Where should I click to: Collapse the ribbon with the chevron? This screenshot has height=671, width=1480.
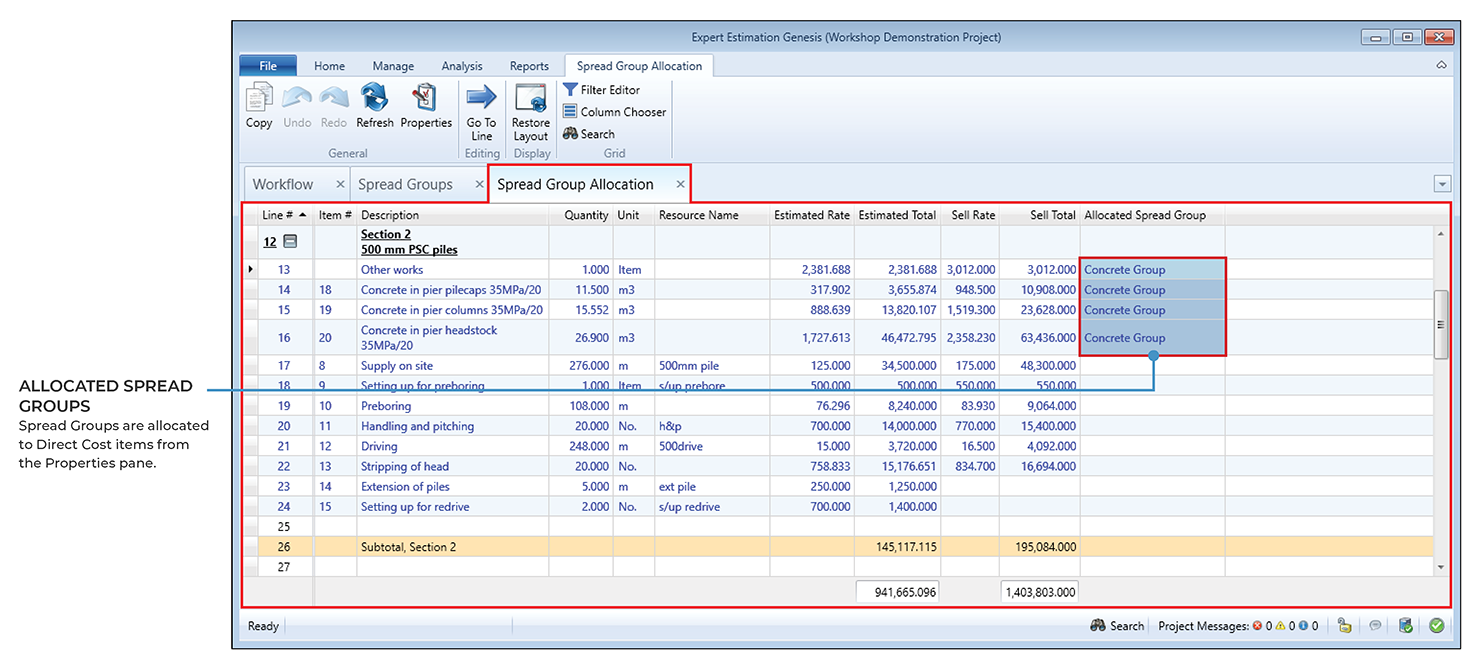pos(1441,66)
